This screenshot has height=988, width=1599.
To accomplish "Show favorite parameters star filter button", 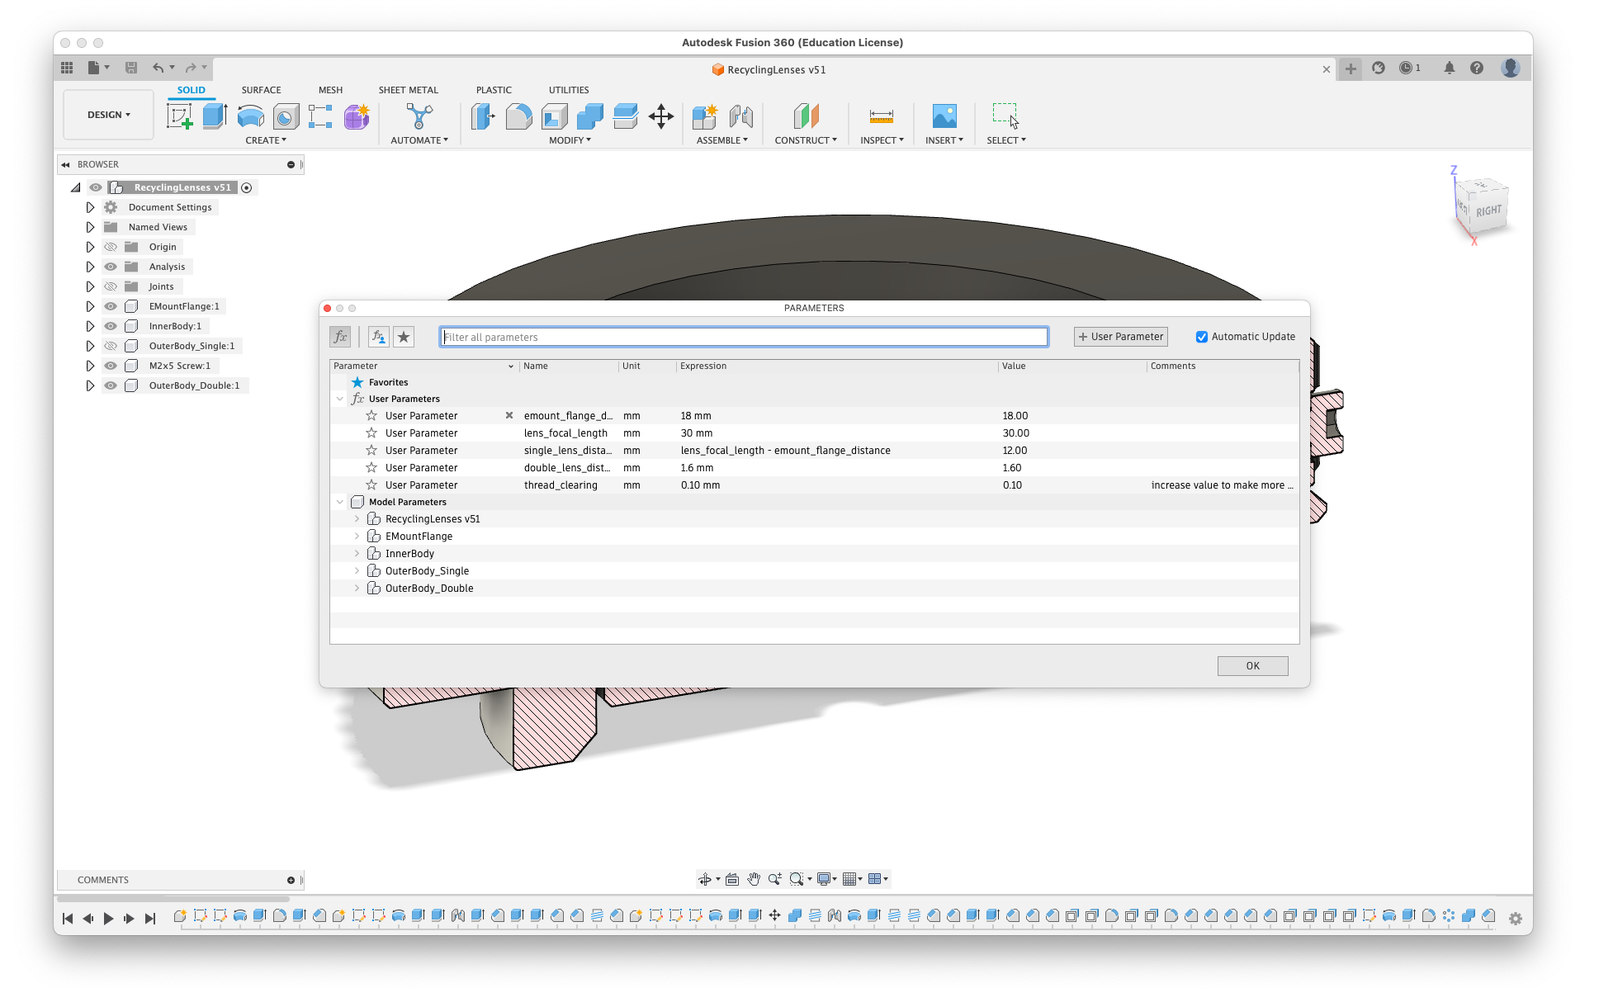I will click(x=404, y=337).
